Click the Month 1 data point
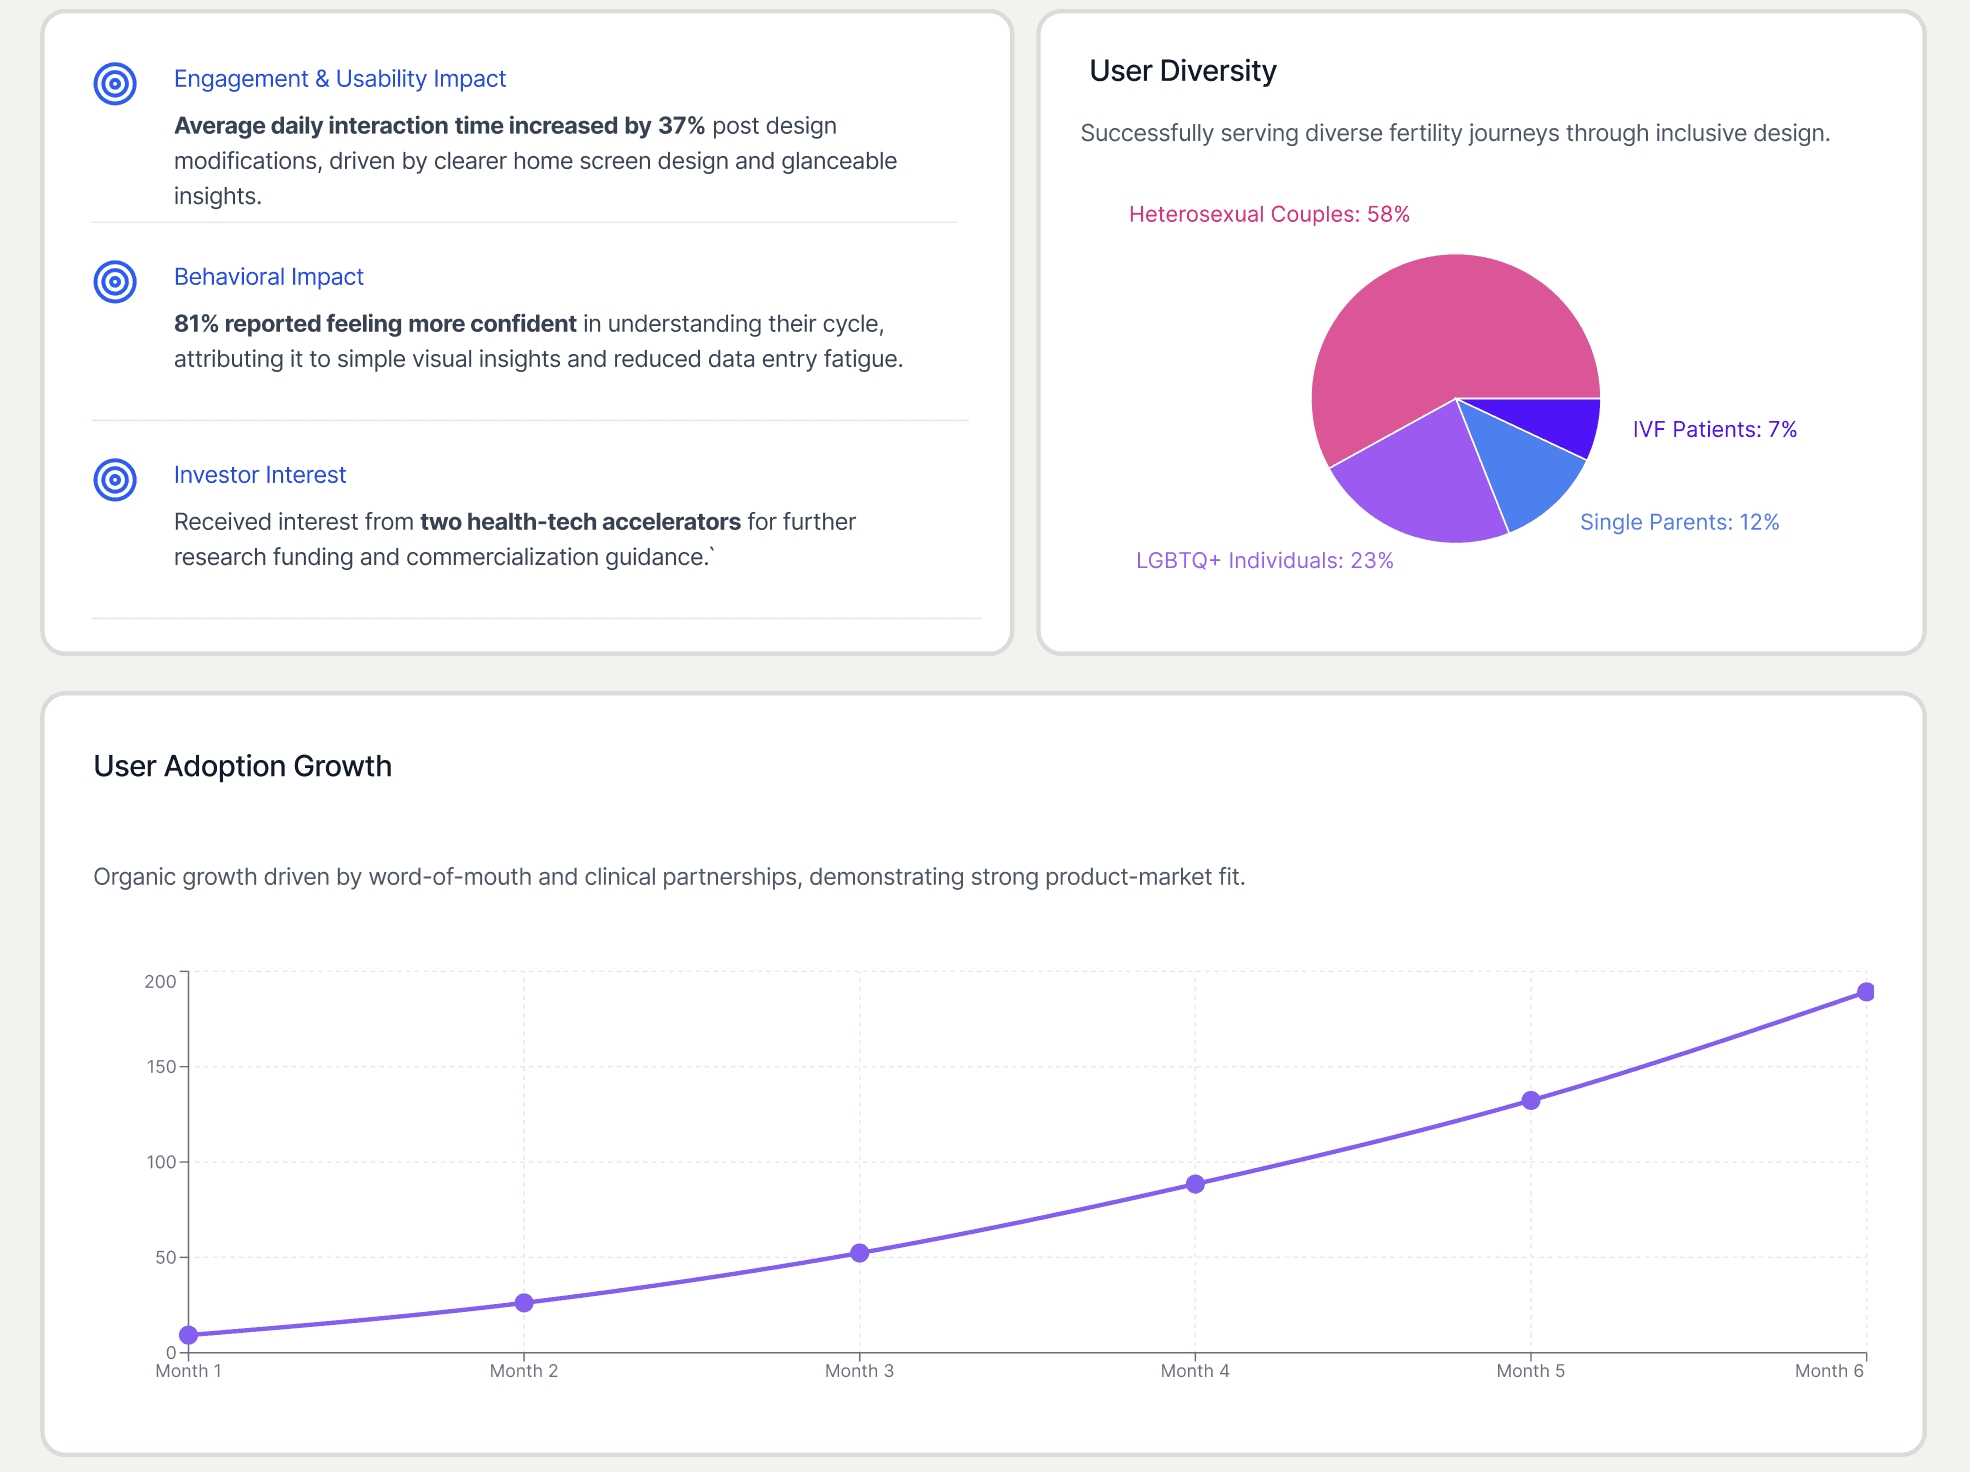Screen dimensions: 1970x1472 (x=189, y=1335)
